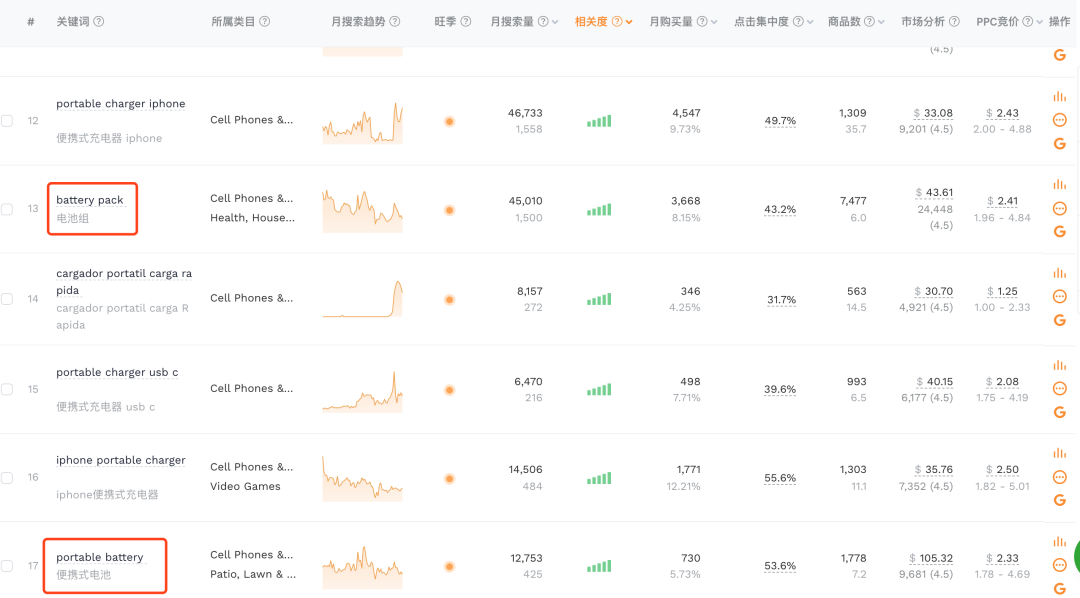Image resolution: width=1080 pixels, height=598 pixels.
Task: Click help icon beside 月搜索趋势 header
Action: (395, 22)
